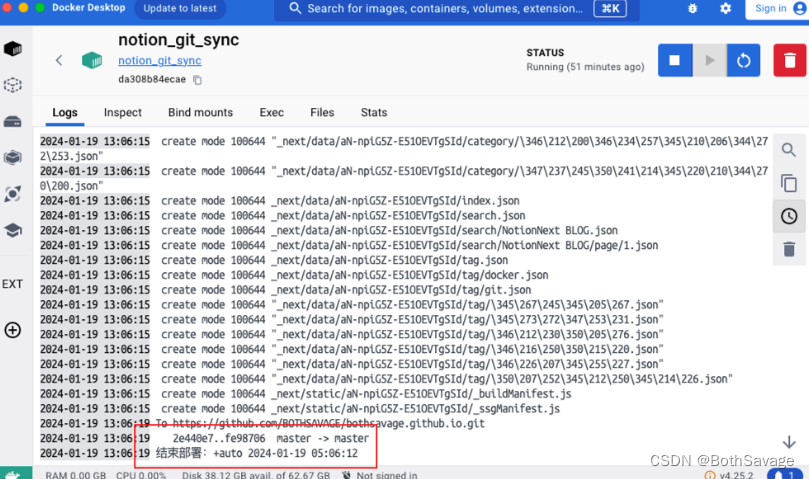The width and height of the screenshot is (809, 479).
Task: Stop the running container
Action: tap(675, 60)
